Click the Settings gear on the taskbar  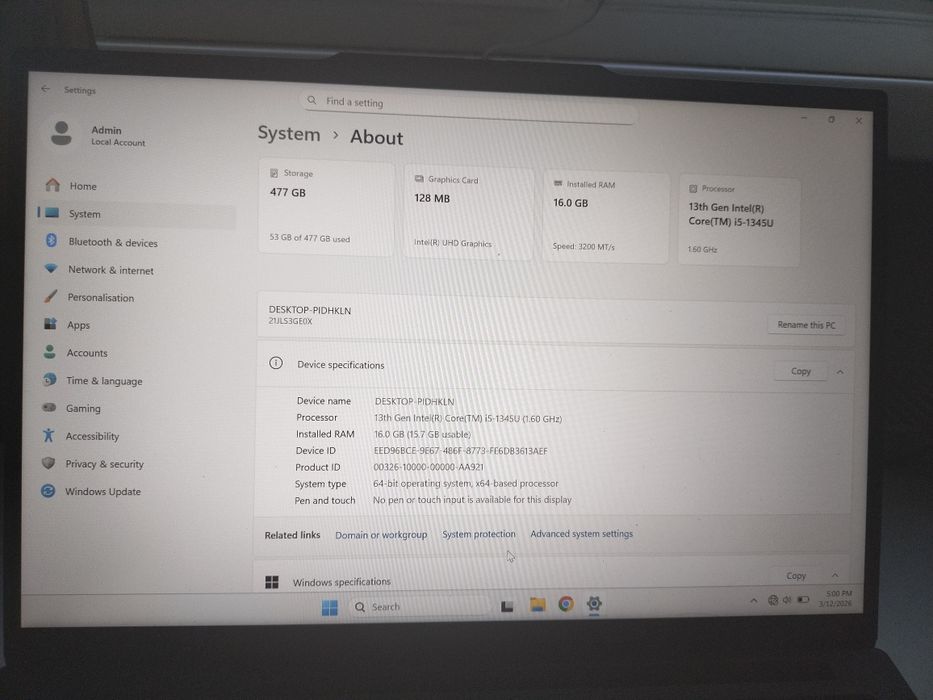(x=594, y=603)
